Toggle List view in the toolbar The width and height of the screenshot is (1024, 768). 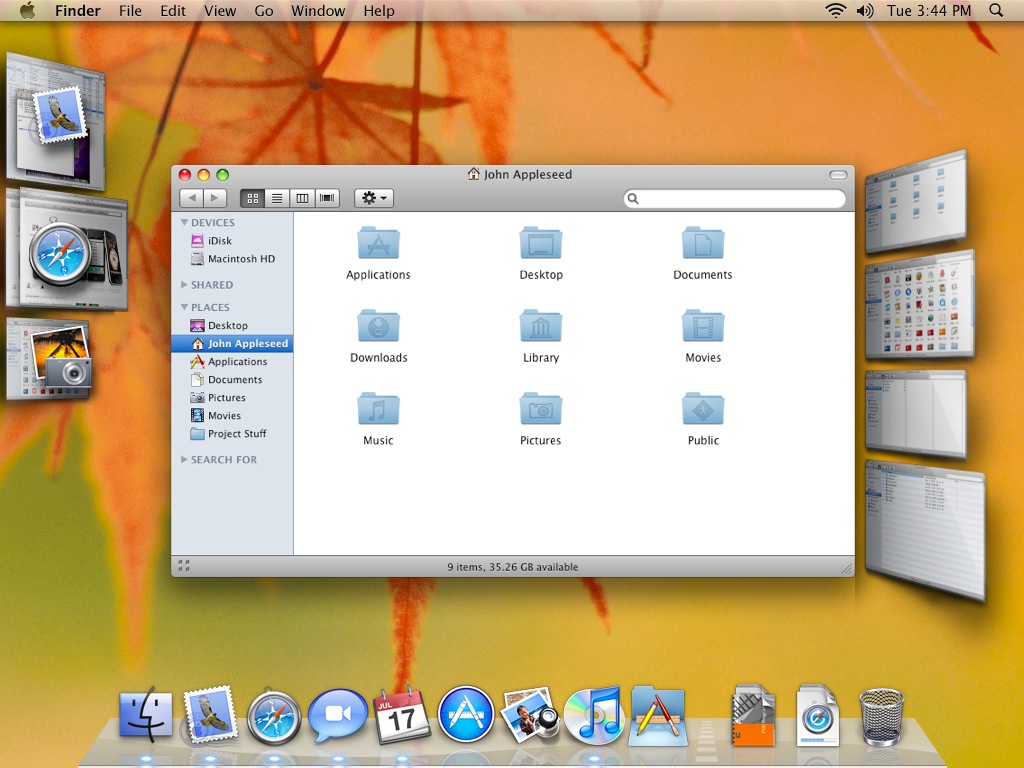tap(279, 197)
